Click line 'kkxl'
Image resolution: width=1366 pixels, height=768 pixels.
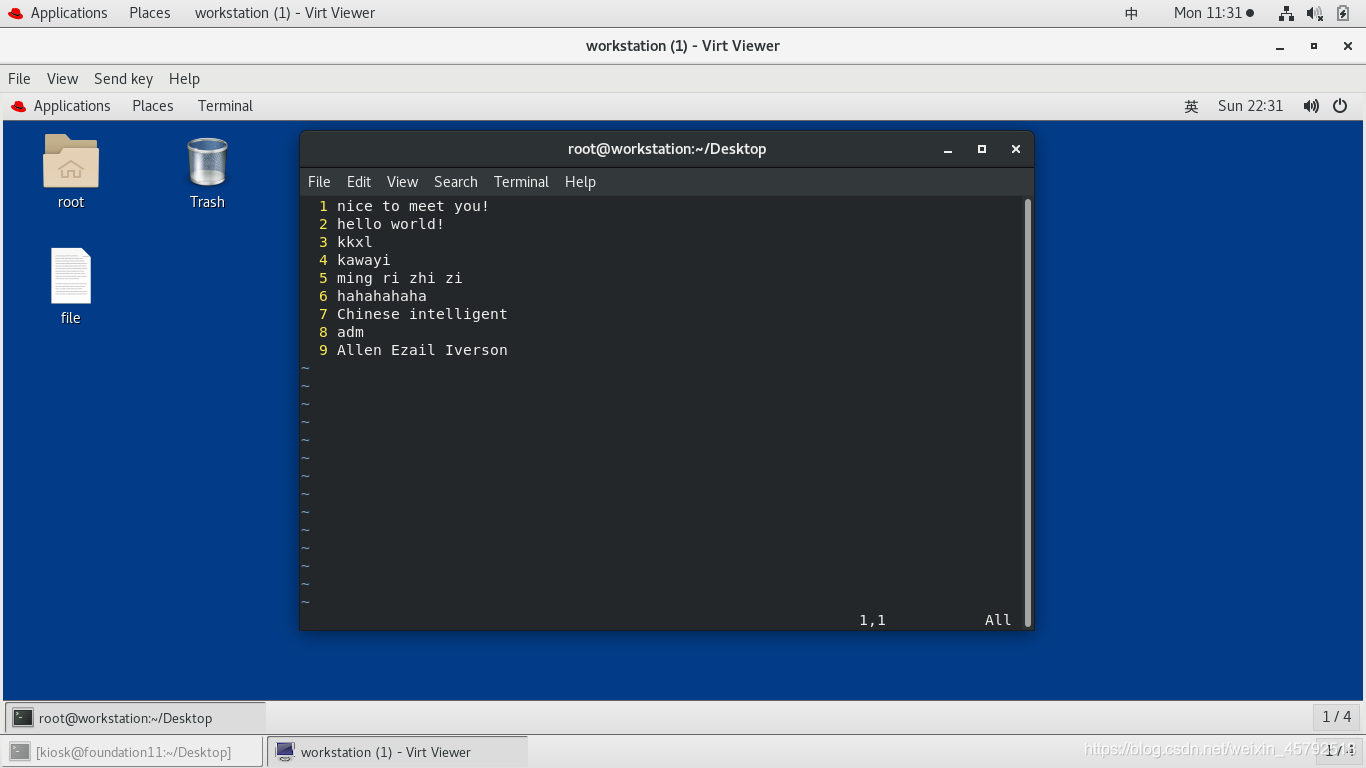click(354, 242)
